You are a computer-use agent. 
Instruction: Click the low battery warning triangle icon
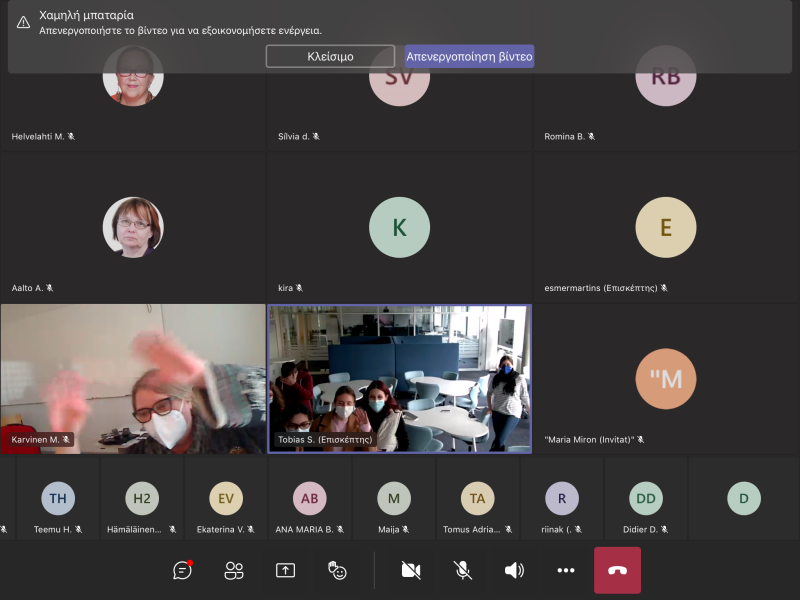point(23,22)
